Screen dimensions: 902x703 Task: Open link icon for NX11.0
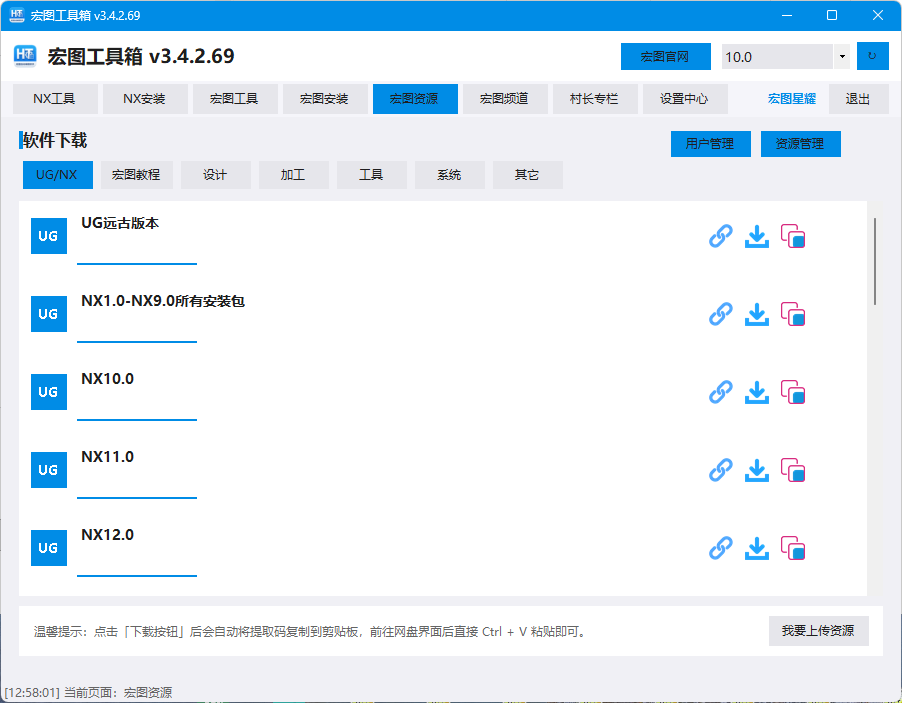click(720, 470)
